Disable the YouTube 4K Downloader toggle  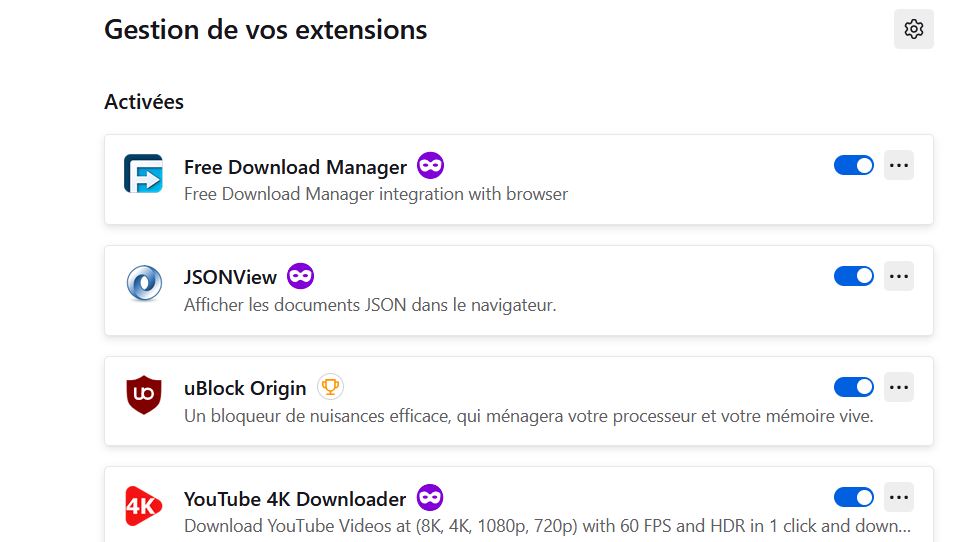coord(853,497)
